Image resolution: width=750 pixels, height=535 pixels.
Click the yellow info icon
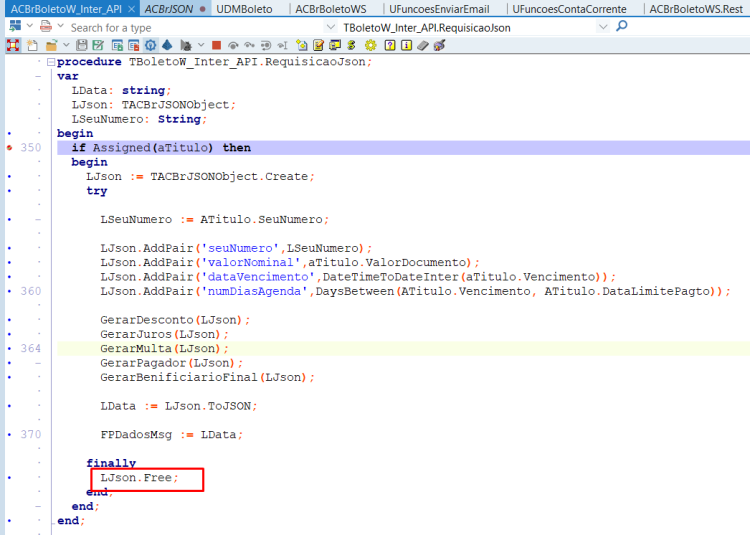pos(407,45)
